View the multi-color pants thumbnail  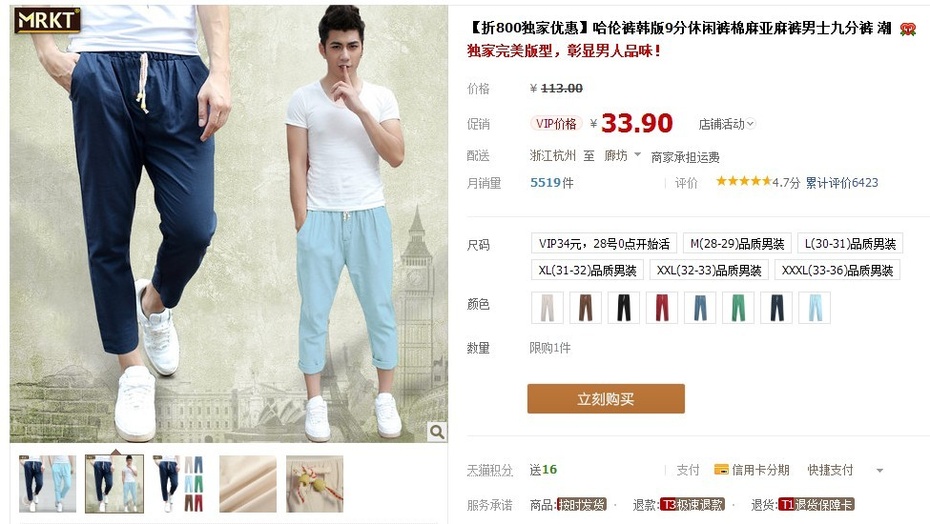coord(181,484)
